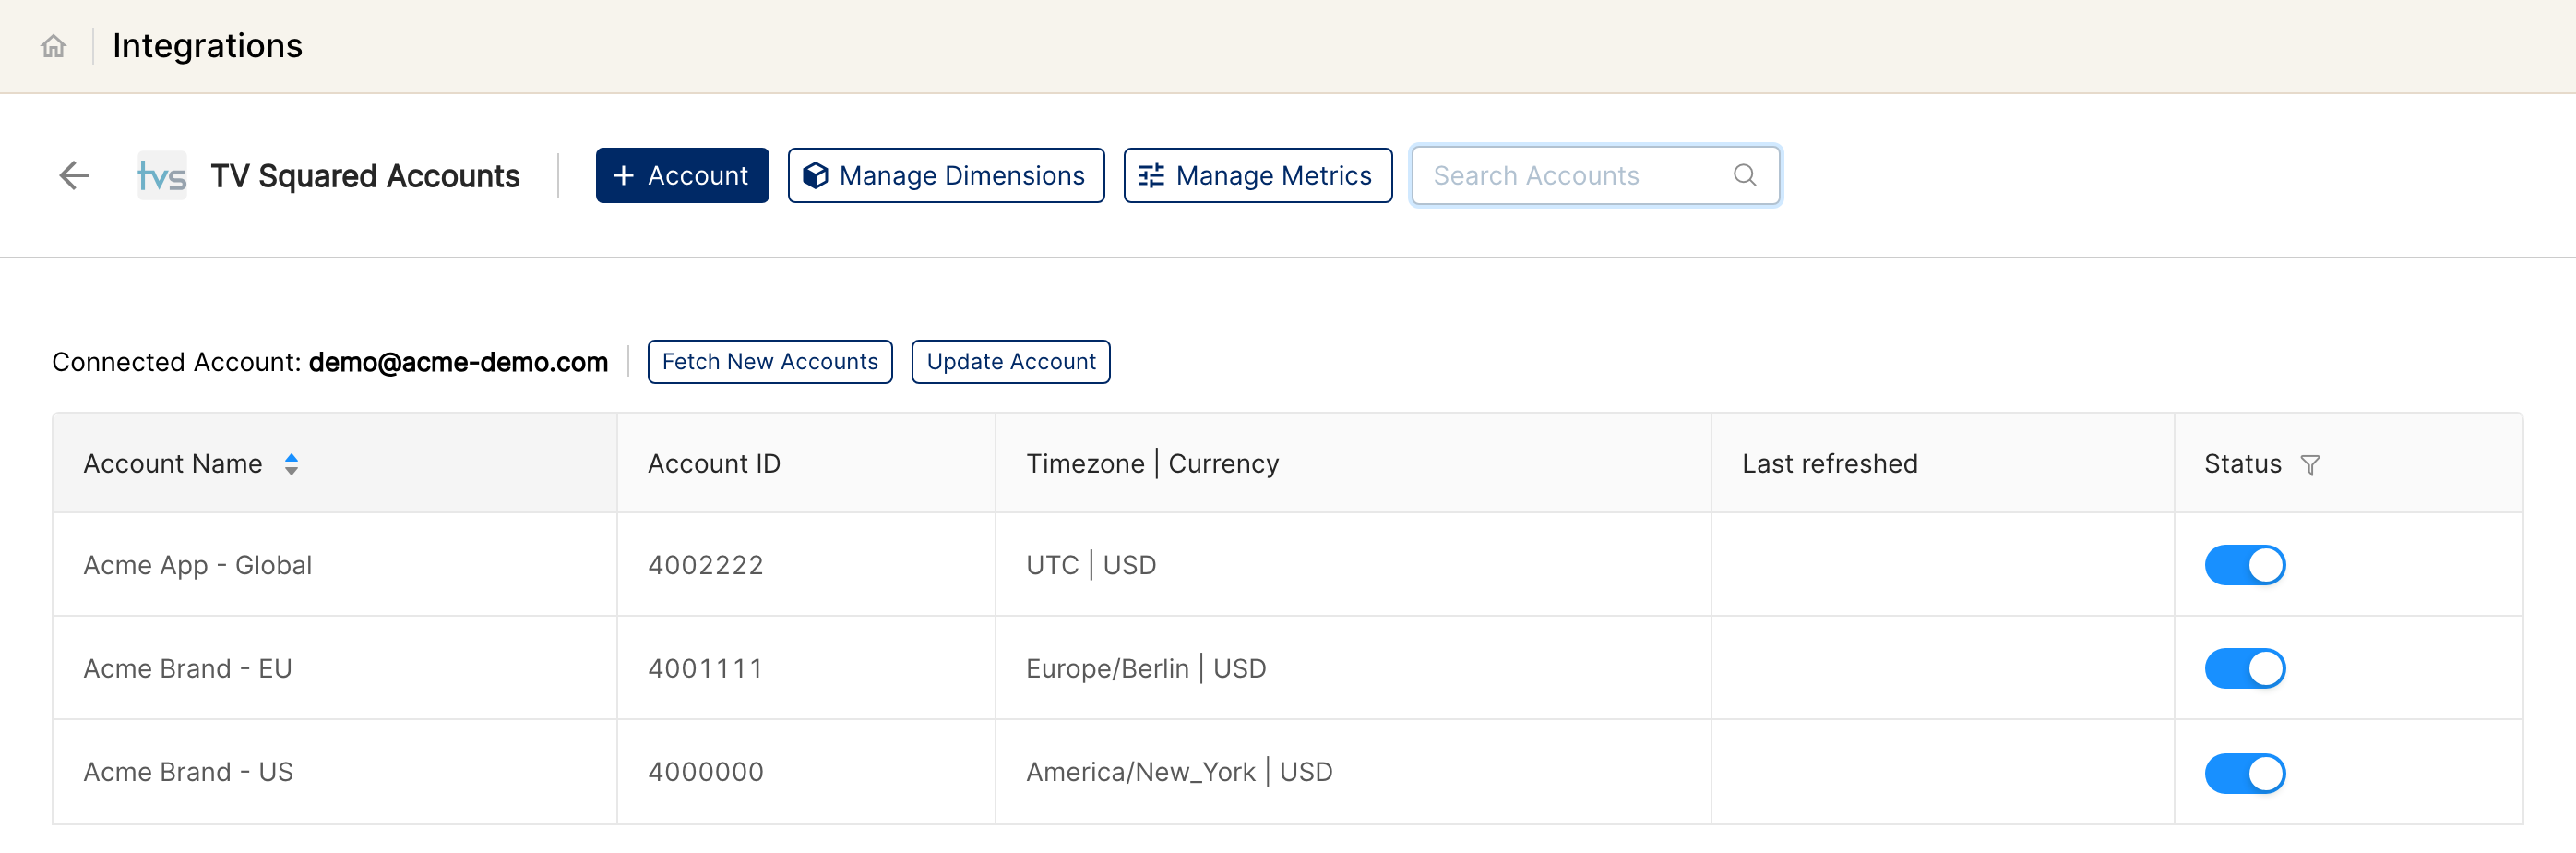This screenshot has width=2576, height=853.
Task: Open Manage Metrics
Action: coord(1257,176)
